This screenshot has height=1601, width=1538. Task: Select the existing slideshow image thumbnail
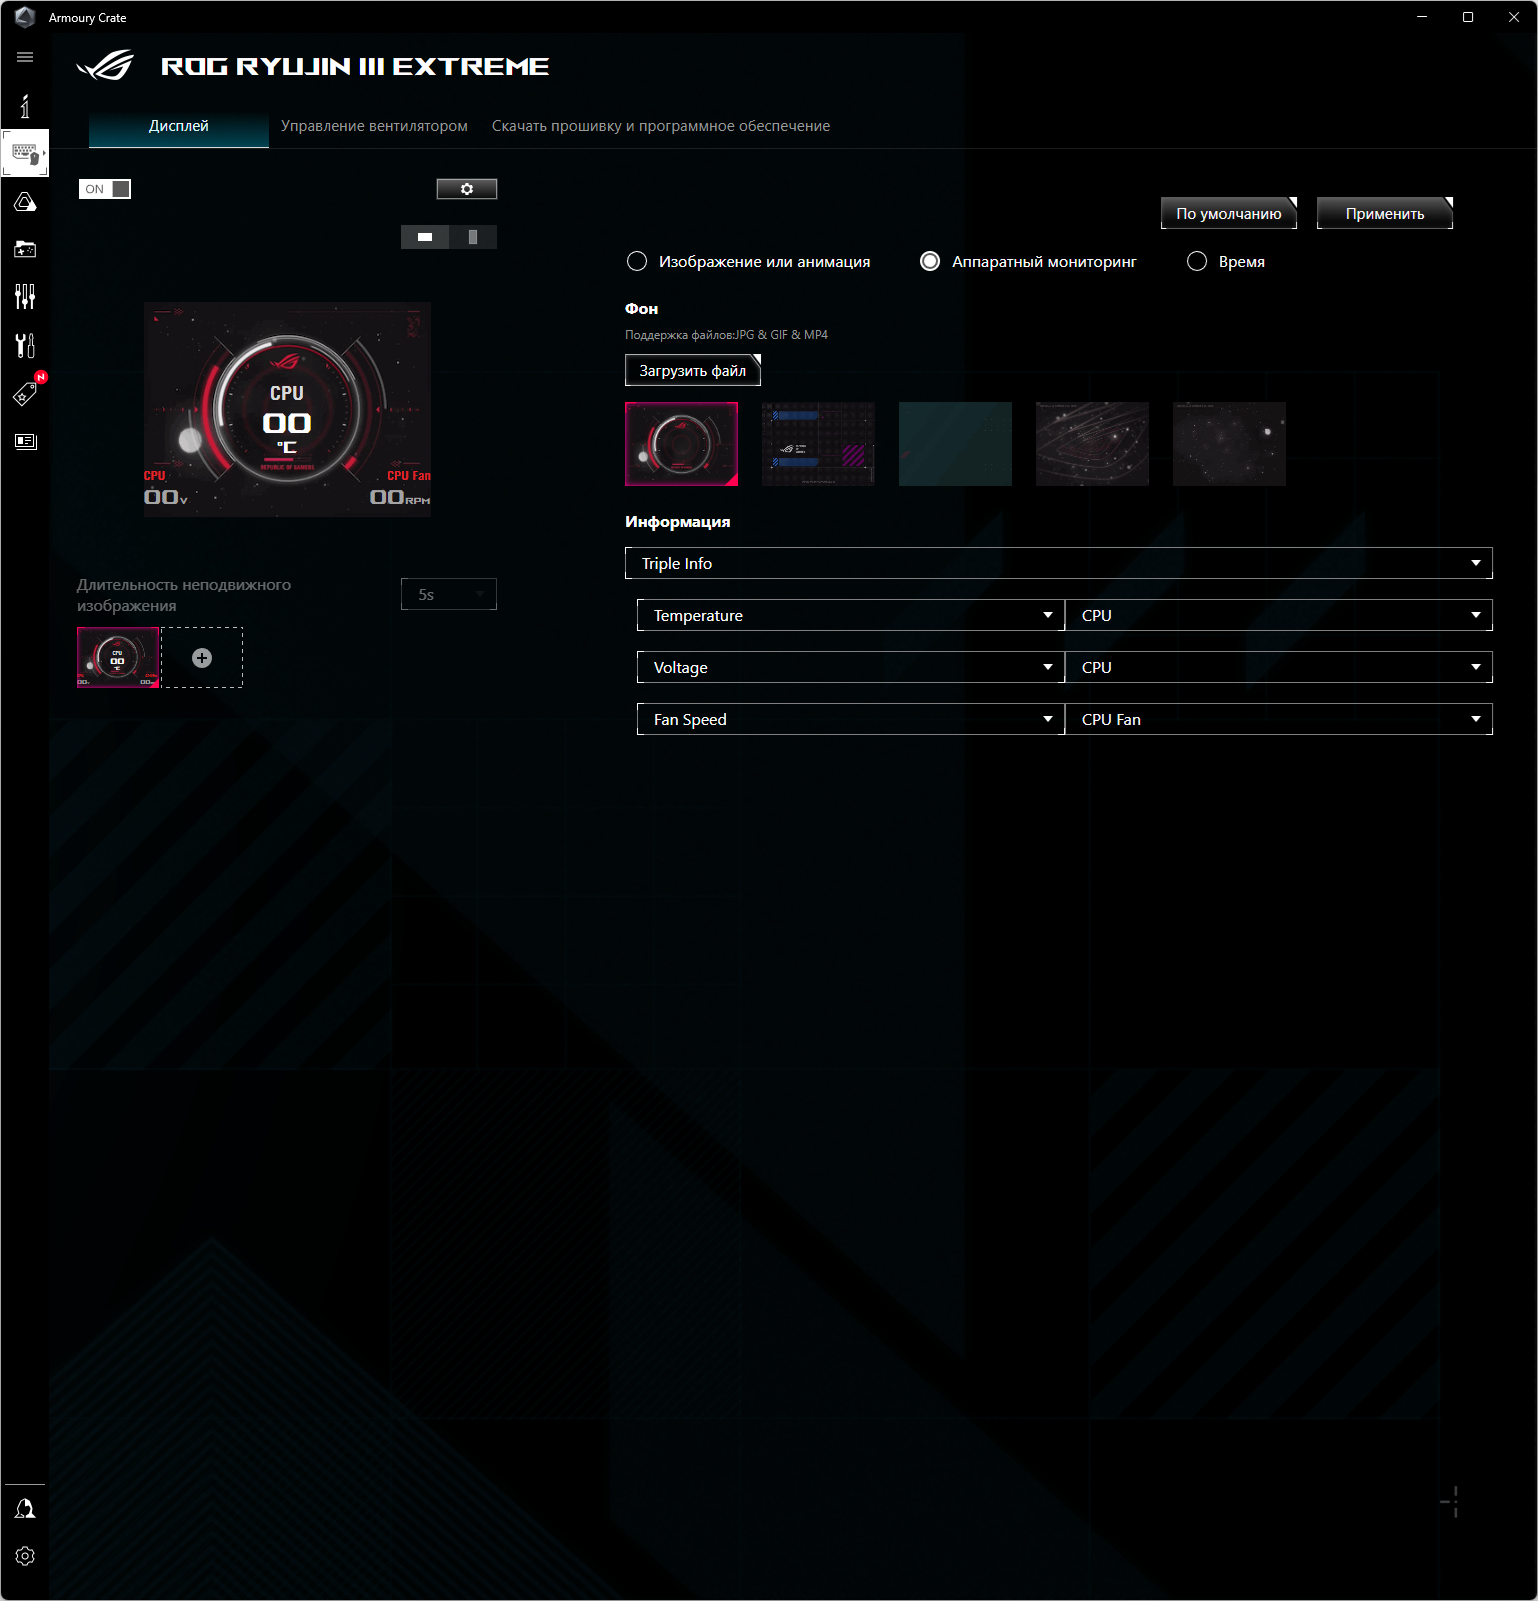tap(118, 657)
